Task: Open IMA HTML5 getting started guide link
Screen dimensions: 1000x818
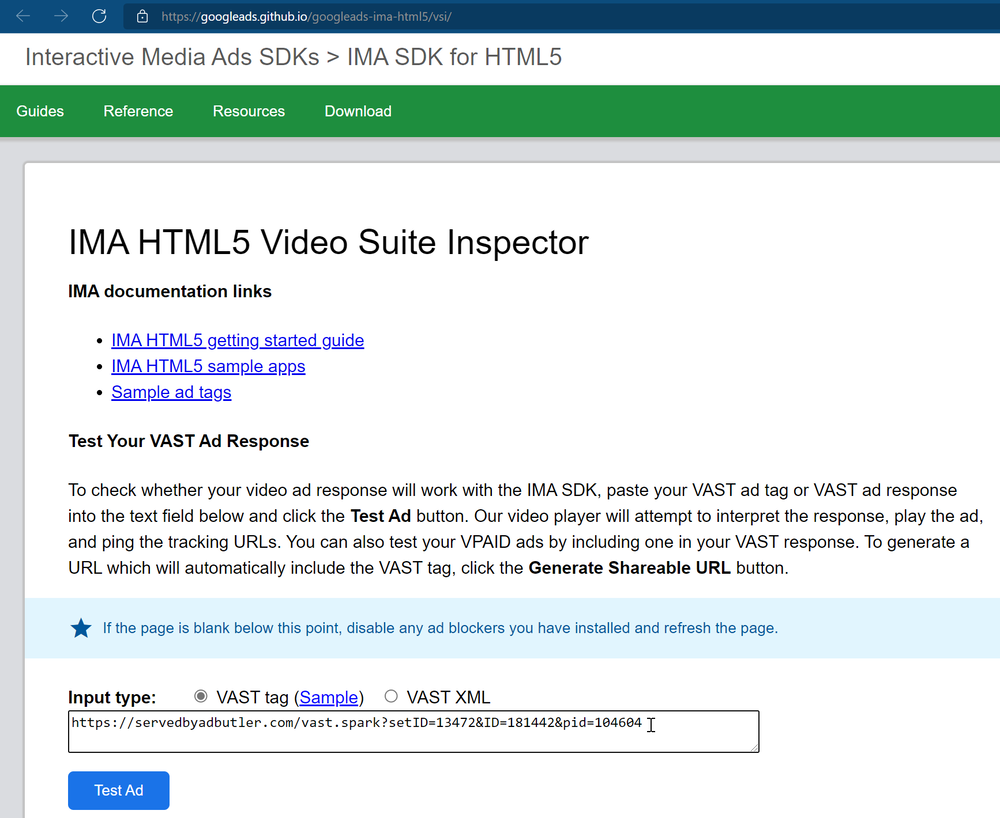Action: point(238,340)
